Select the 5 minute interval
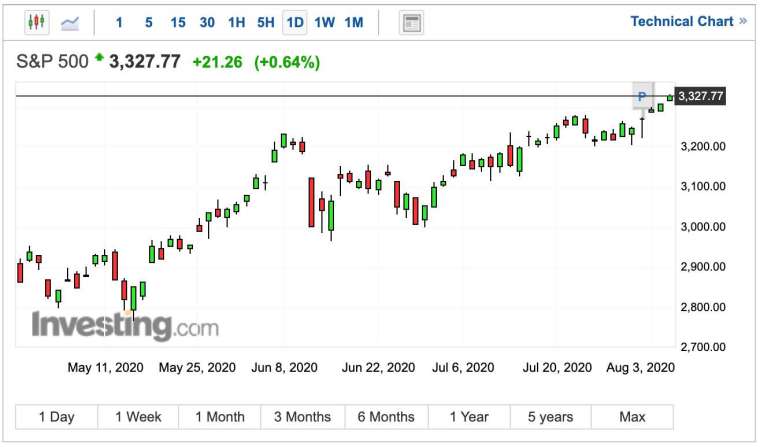 (148, 22)
